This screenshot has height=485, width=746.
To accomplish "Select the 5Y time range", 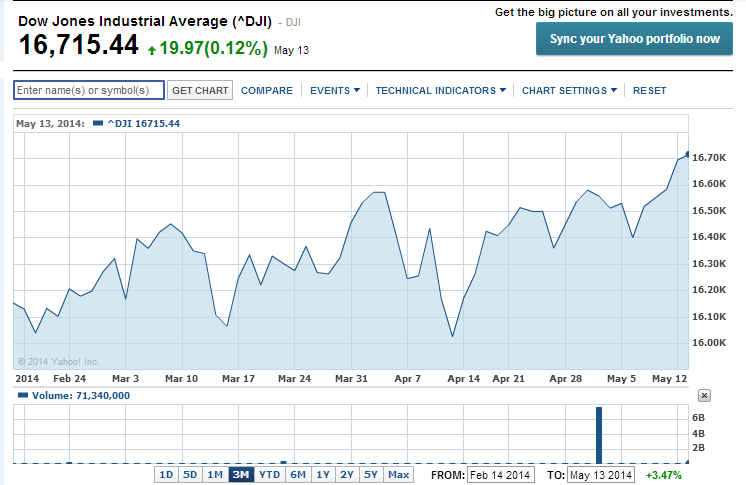I will click(371, 475).
